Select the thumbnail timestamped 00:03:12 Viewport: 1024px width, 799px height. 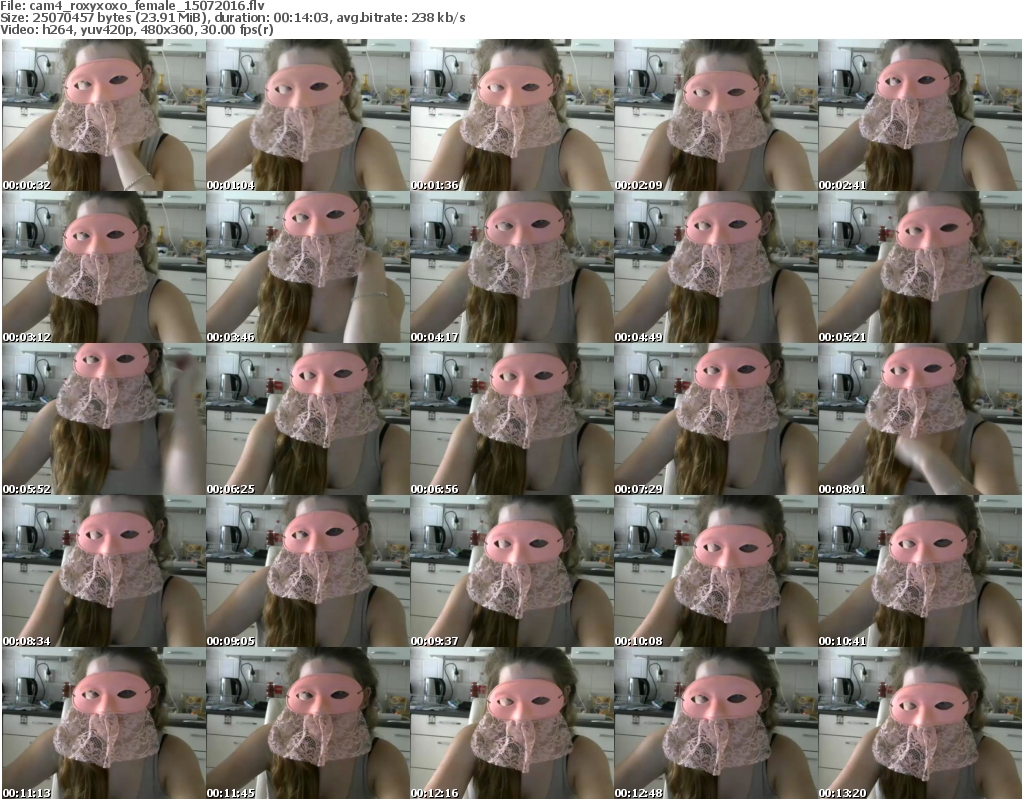click(104, 267)
